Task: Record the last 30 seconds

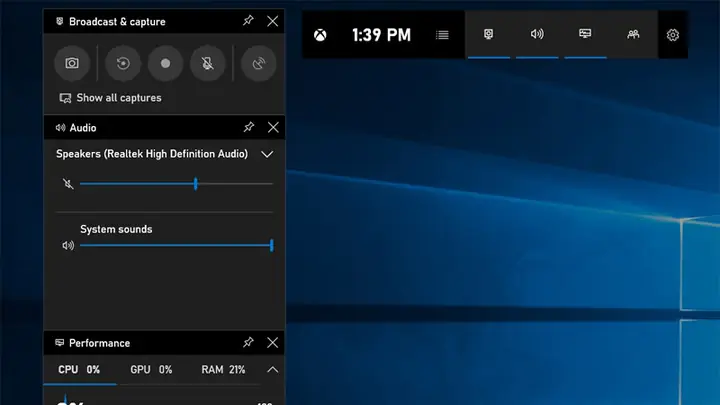Action: (123, 63)
